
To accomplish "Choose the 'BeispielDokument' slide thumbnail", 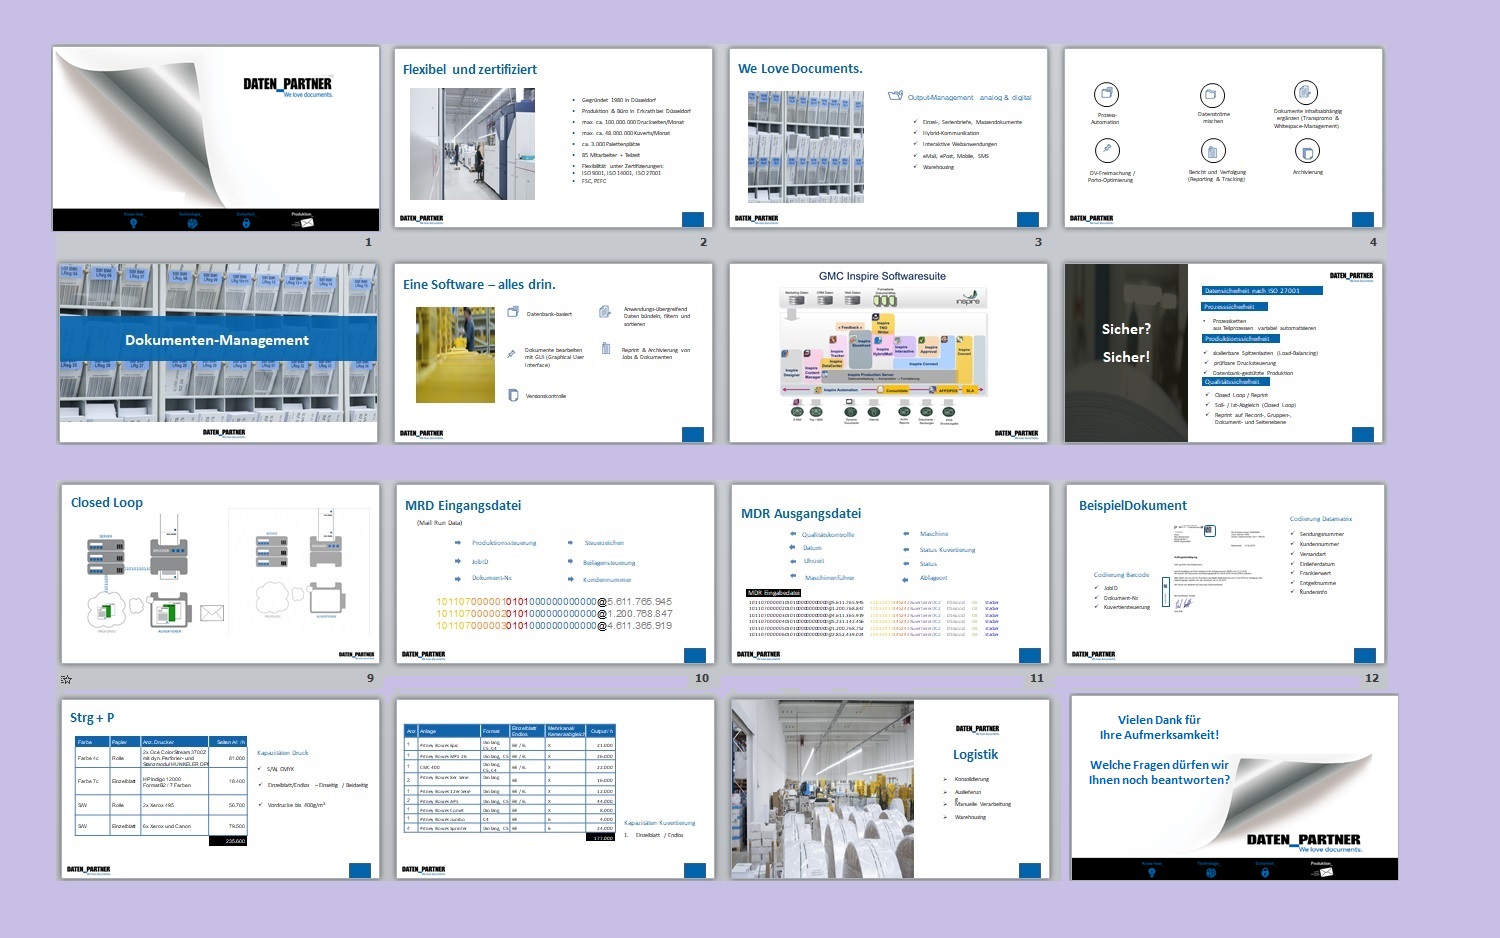I will (x=1225, y=574).
